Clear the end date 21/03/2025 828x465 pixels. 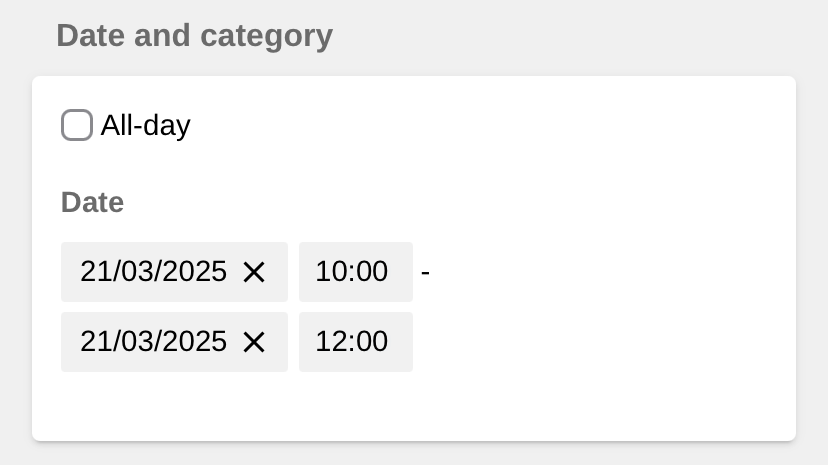click(254, 342)
